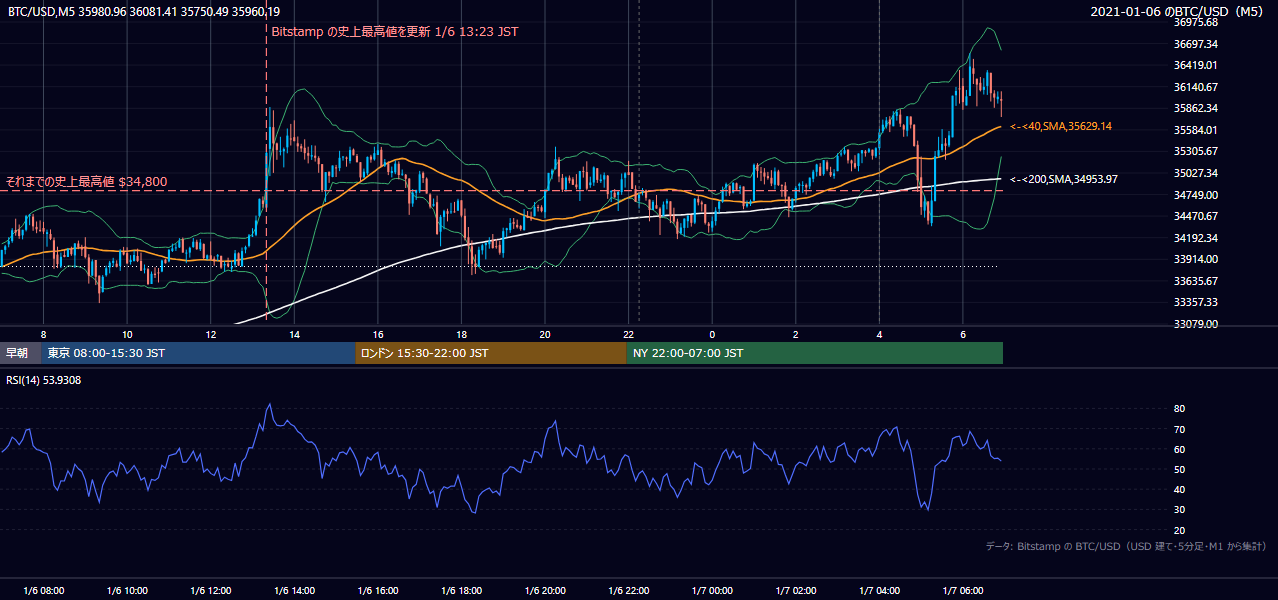This screenshot has width=1278, height=600.
Task: Select the '1/6 10:00' time label
Action: 127,591
